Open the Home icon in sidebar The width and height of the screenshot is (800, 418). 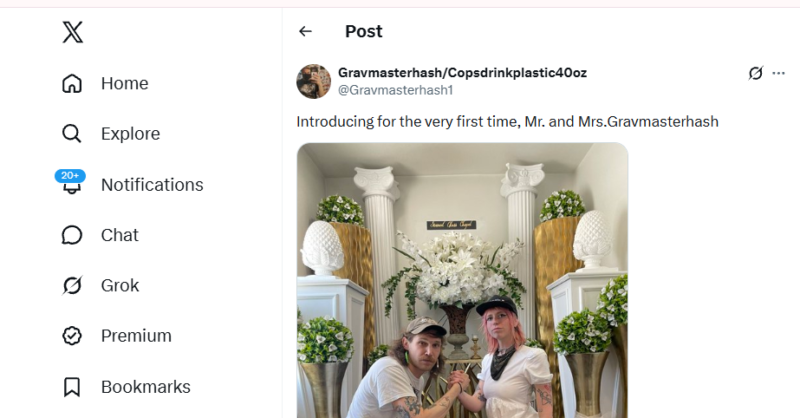click(x=72, y=83)
